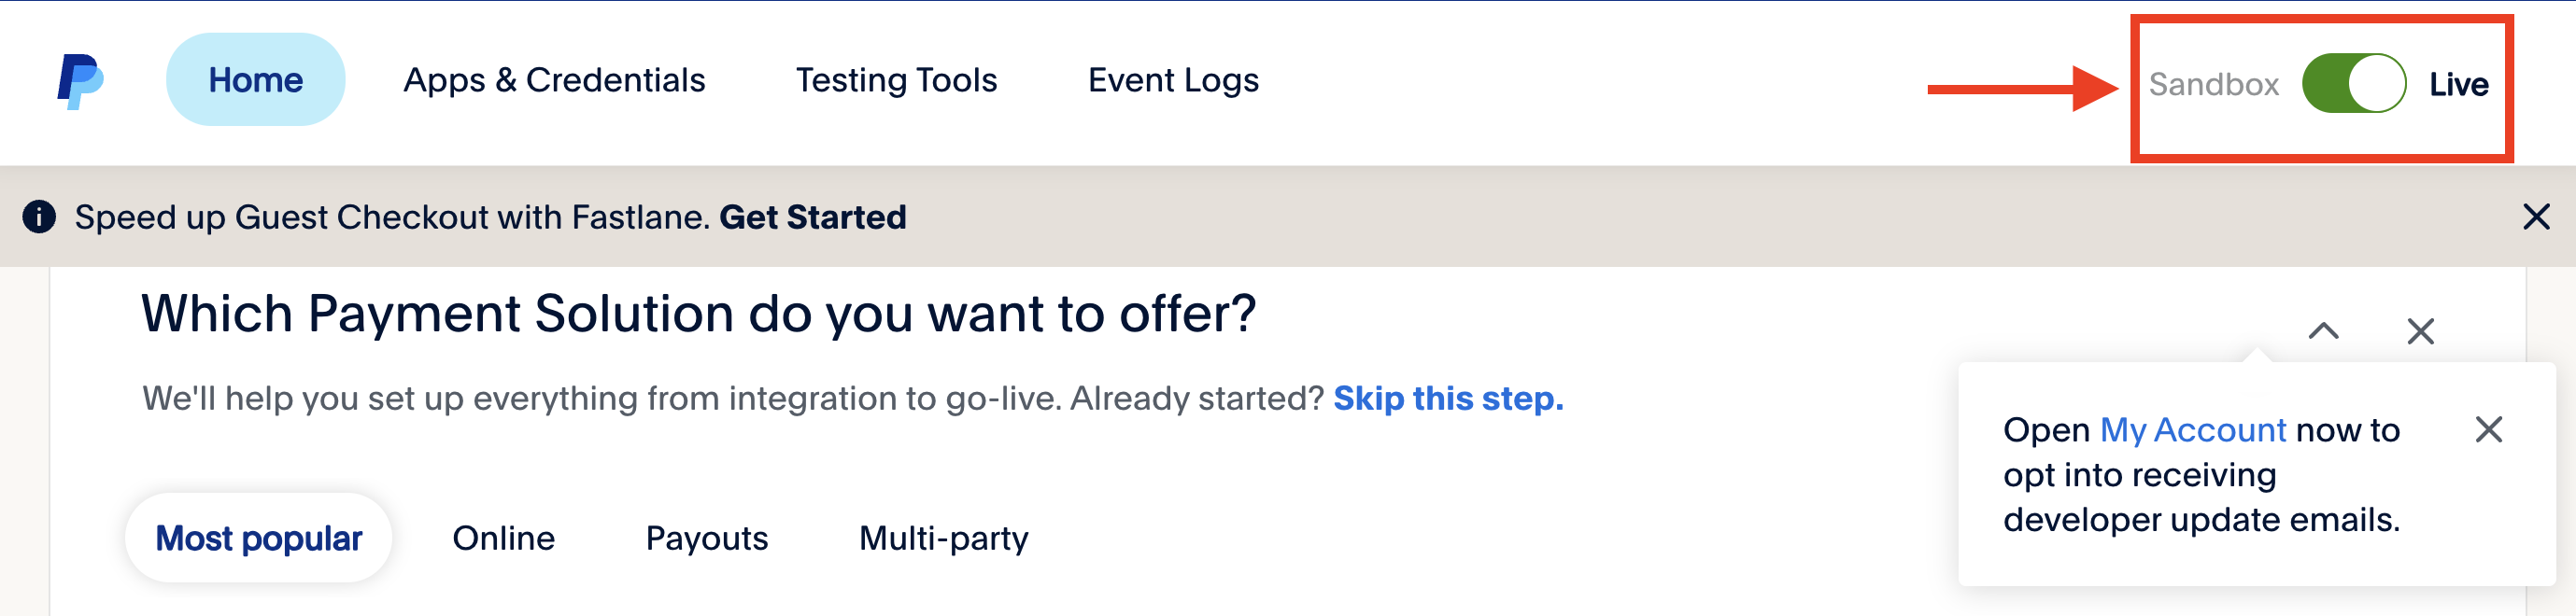2576x616 pixels.
Task: Switch to the Online category
Action: tap(503, 537)
